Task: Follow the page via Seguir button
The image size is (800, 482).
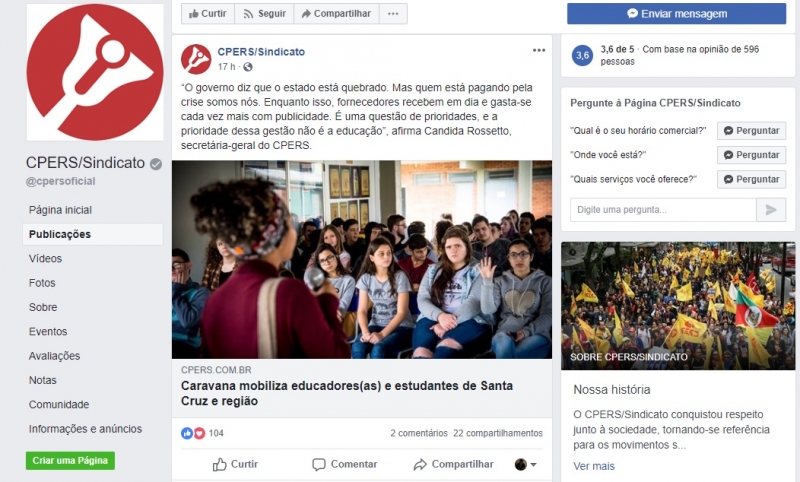Action: click(x=264, y=14)
